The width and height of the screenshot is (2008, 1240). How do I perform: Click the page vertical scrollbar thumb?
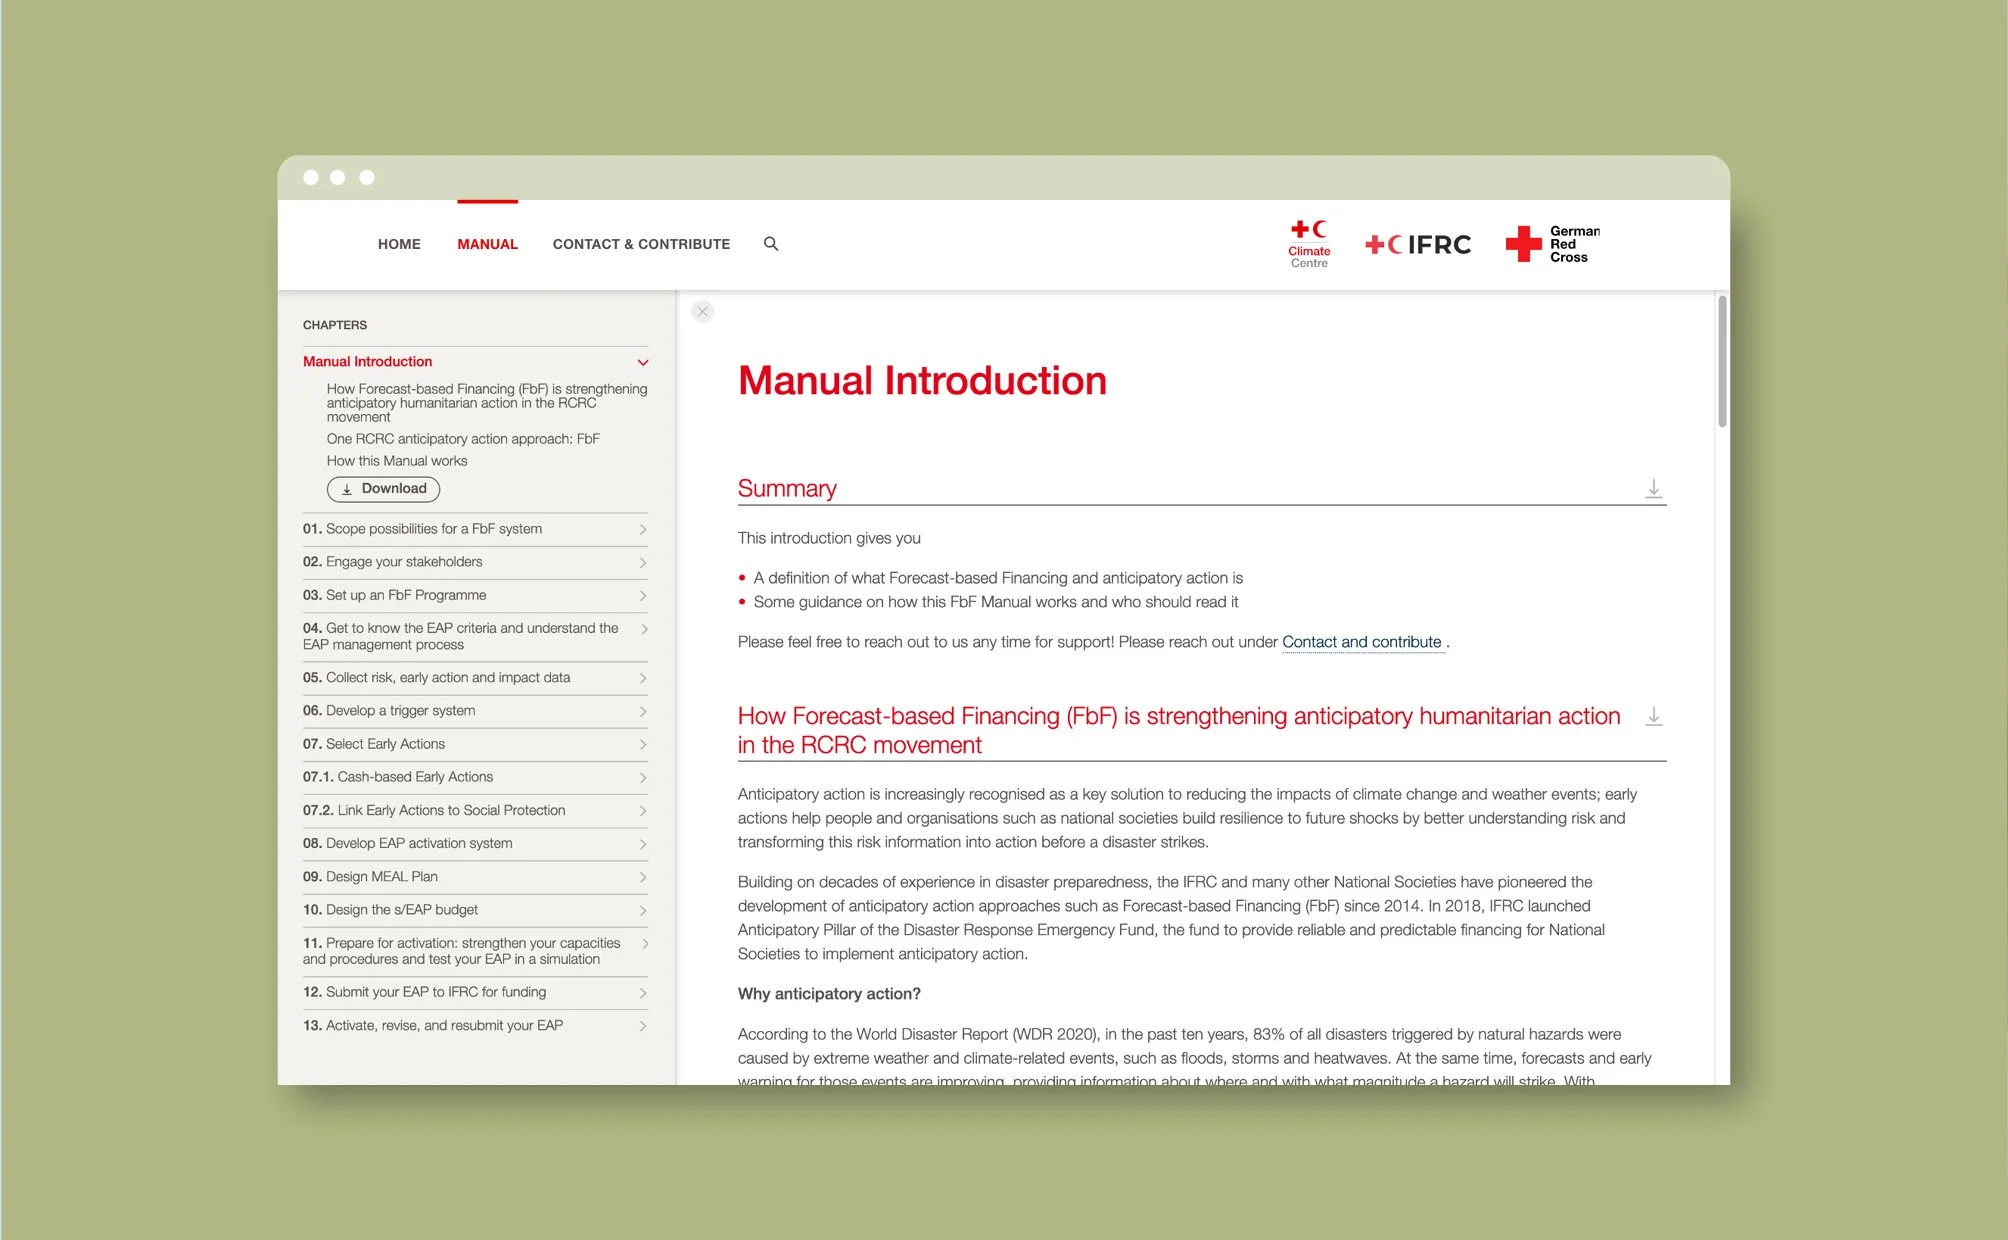(x=1722, y=362)
